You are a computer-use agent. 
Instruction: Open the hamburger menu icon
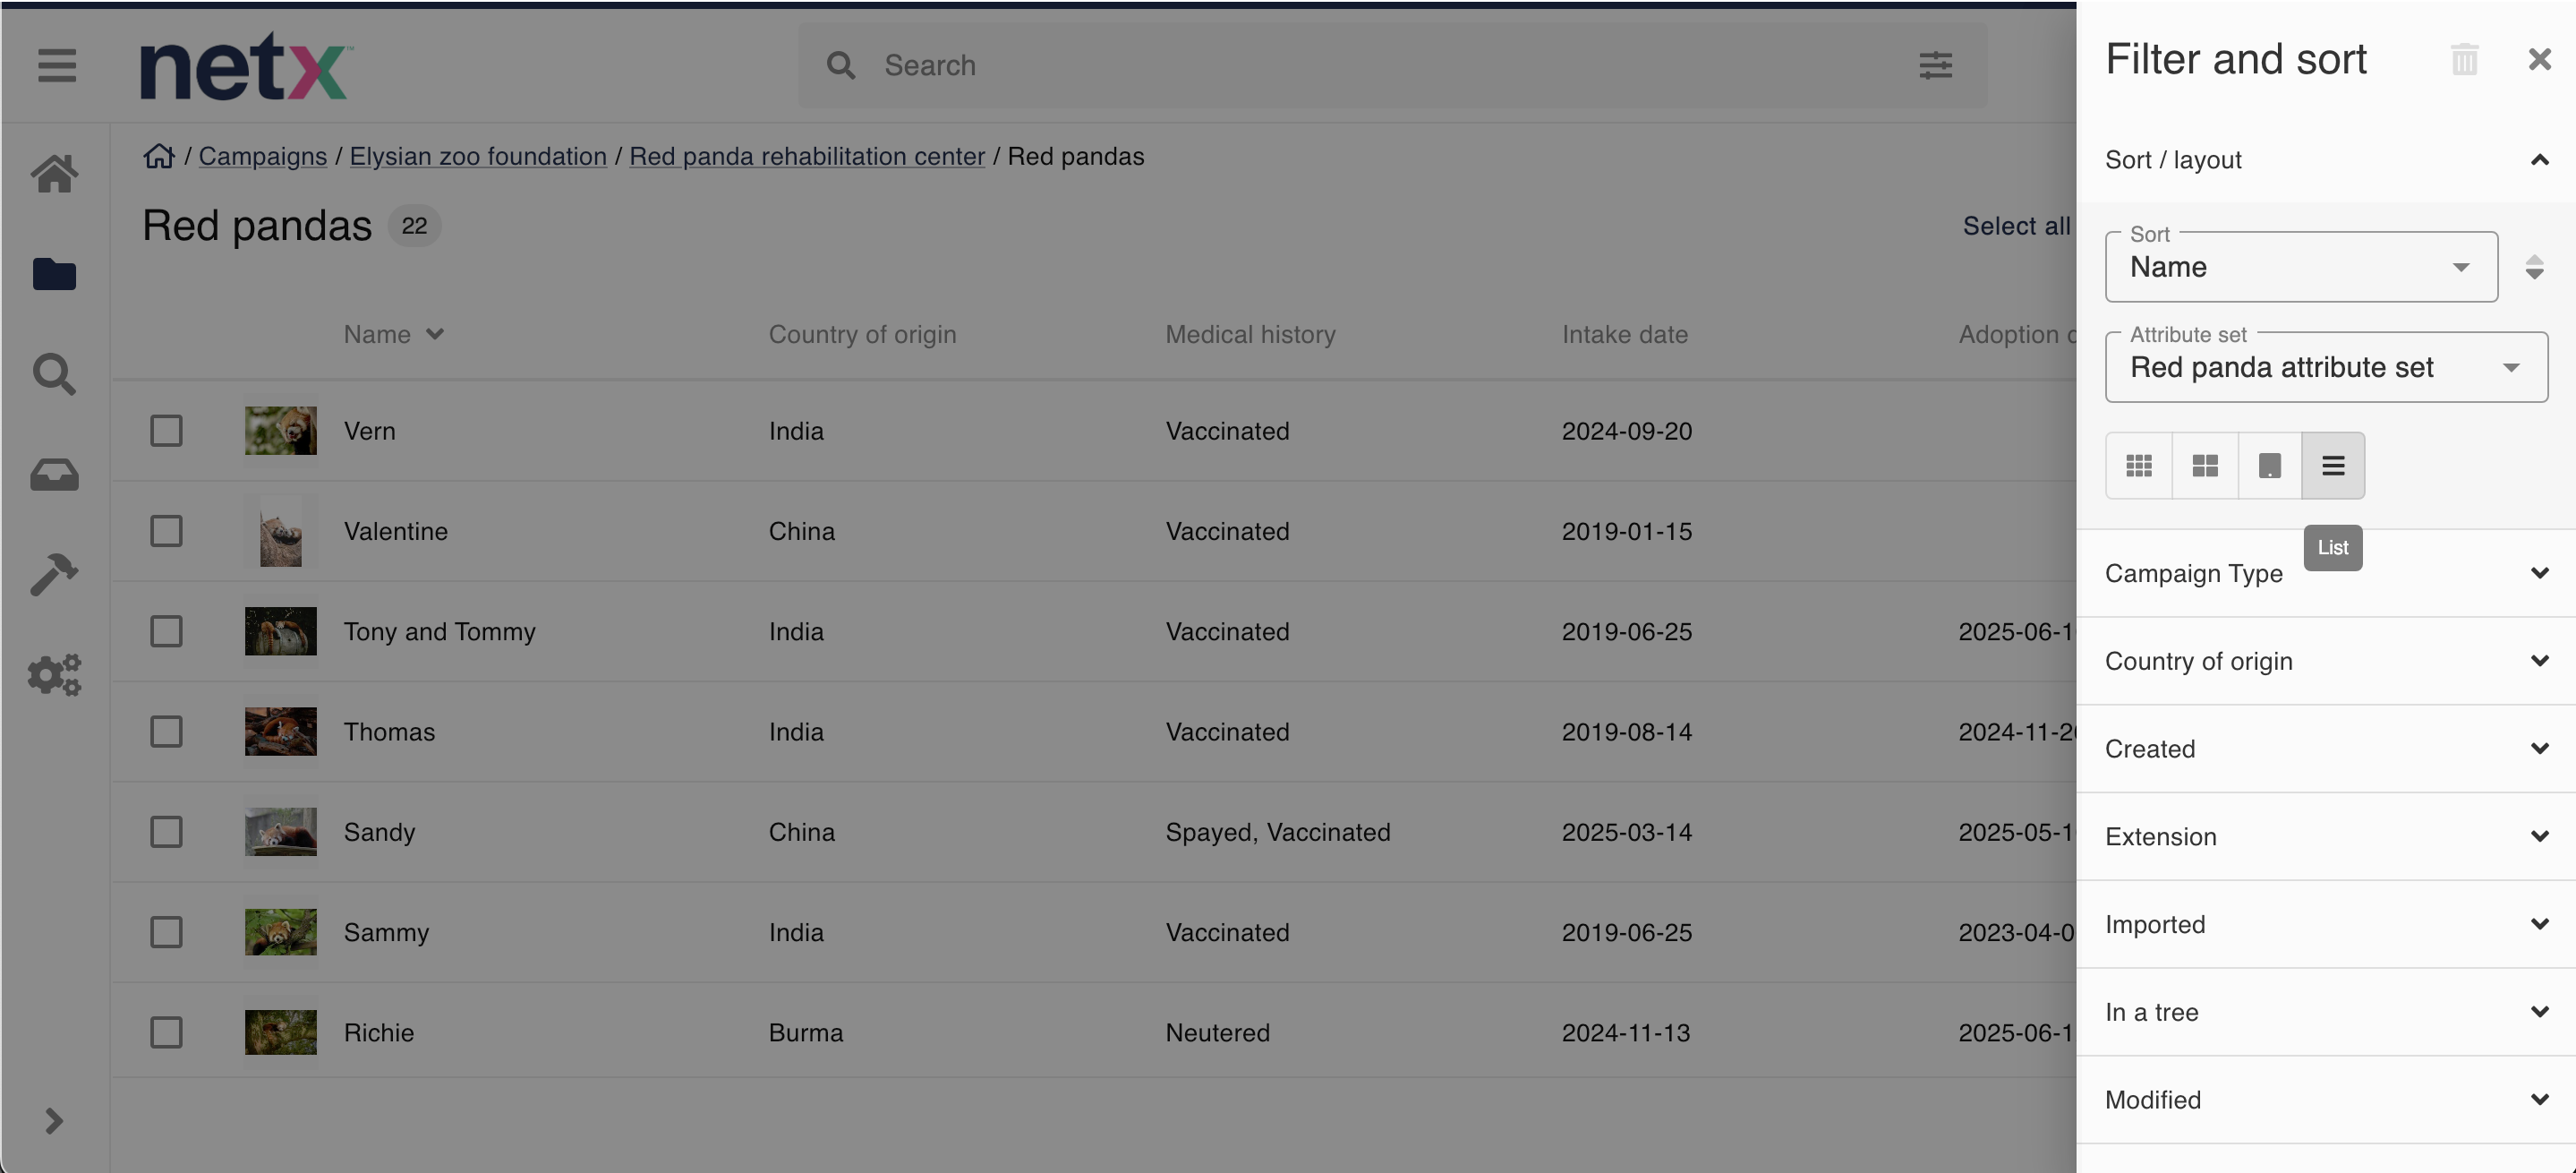coord(57,66)
